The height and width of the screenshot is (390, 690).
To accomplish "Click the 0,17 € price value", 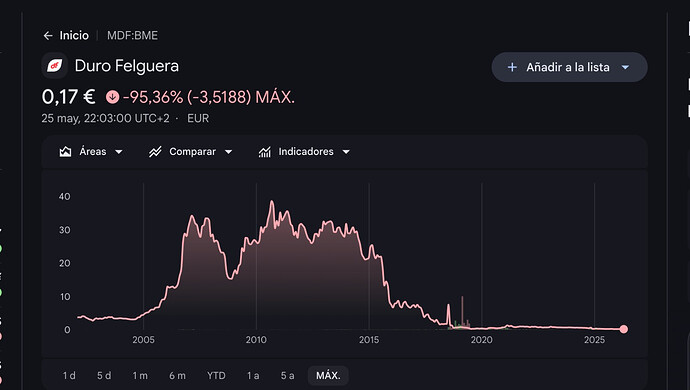I will [x=69, y=97].
